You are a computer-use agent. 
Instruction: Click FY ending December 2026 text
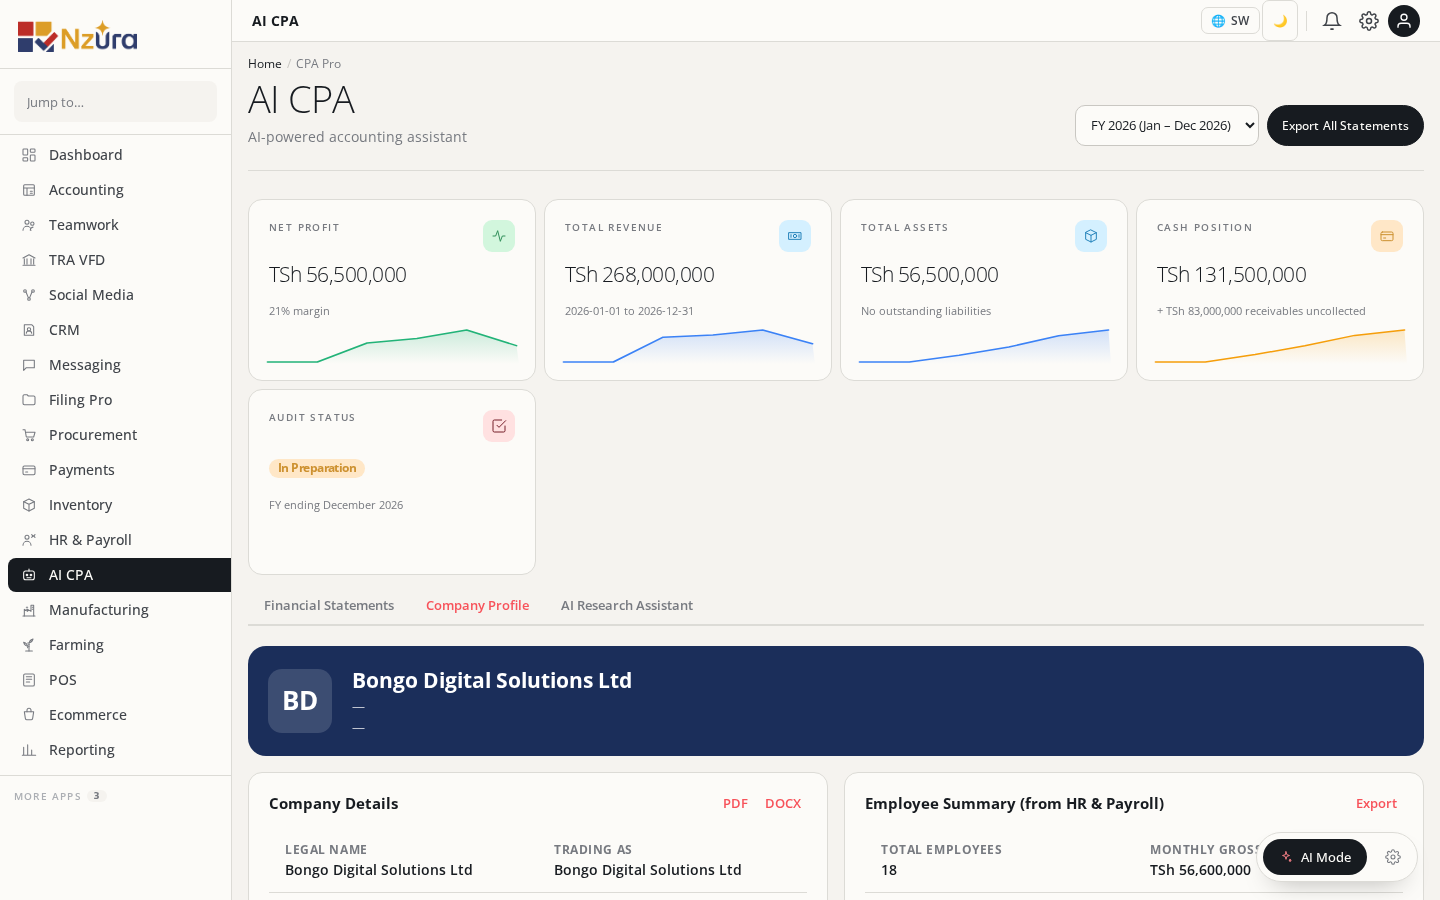pos(336,505)
